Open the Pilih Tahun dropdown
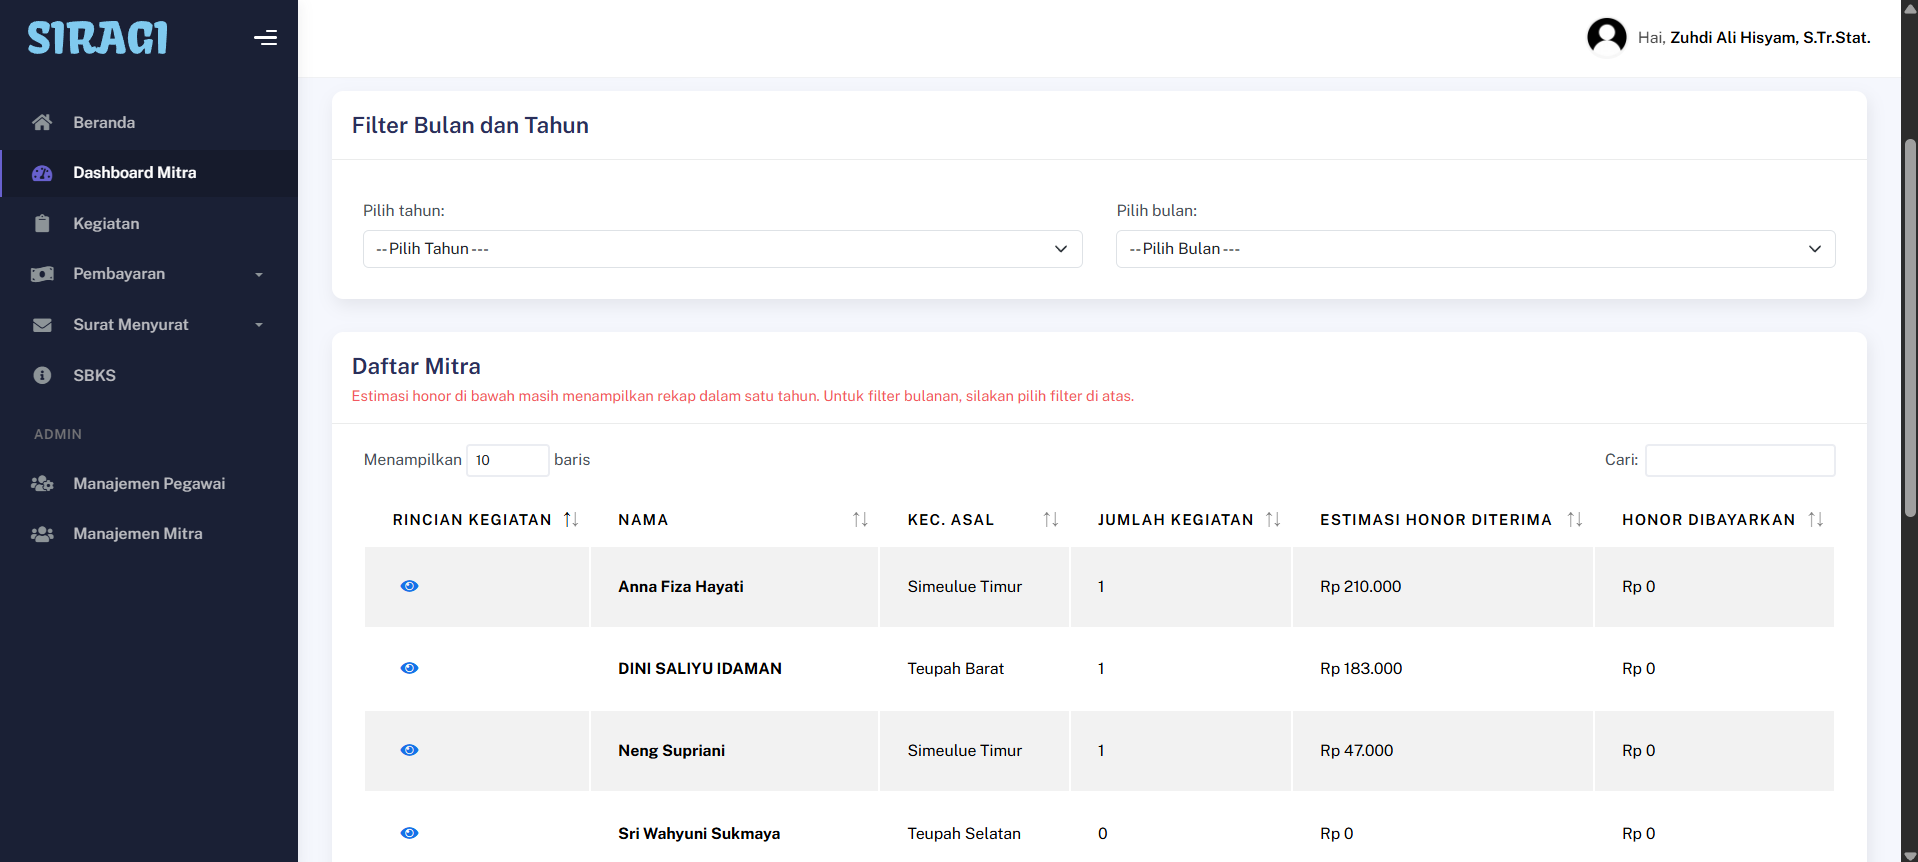1918x862 pixels. coord(722,249)
